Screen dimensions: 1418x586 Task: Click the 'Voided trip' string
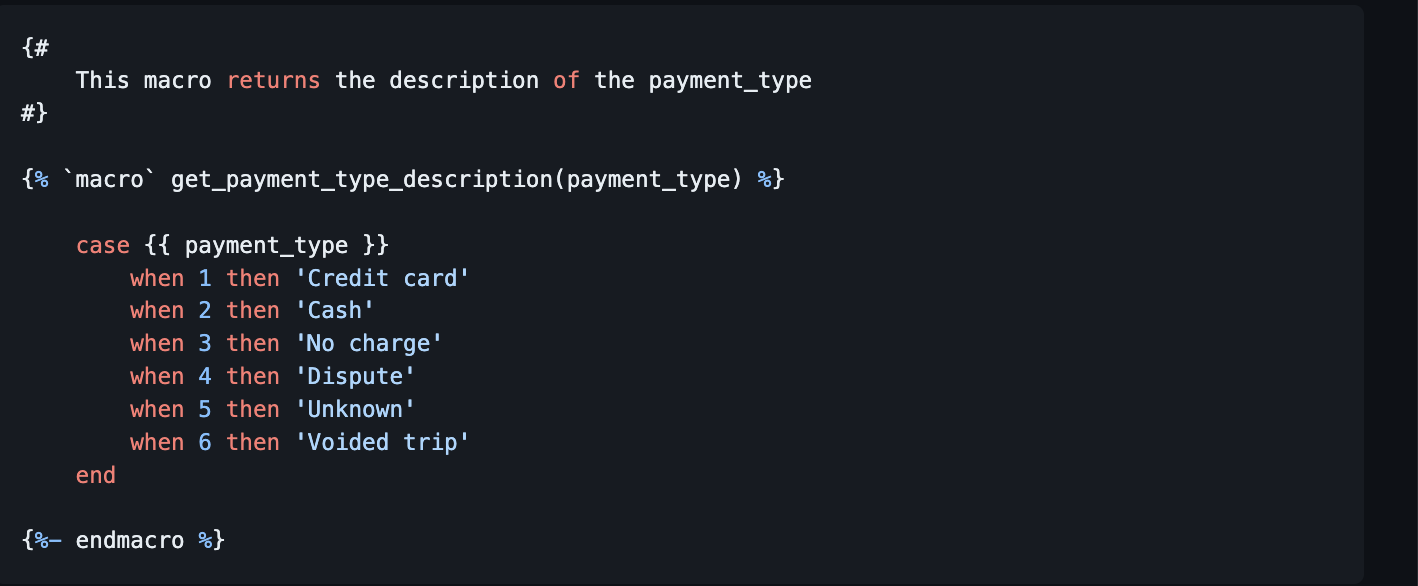point(382,442)
